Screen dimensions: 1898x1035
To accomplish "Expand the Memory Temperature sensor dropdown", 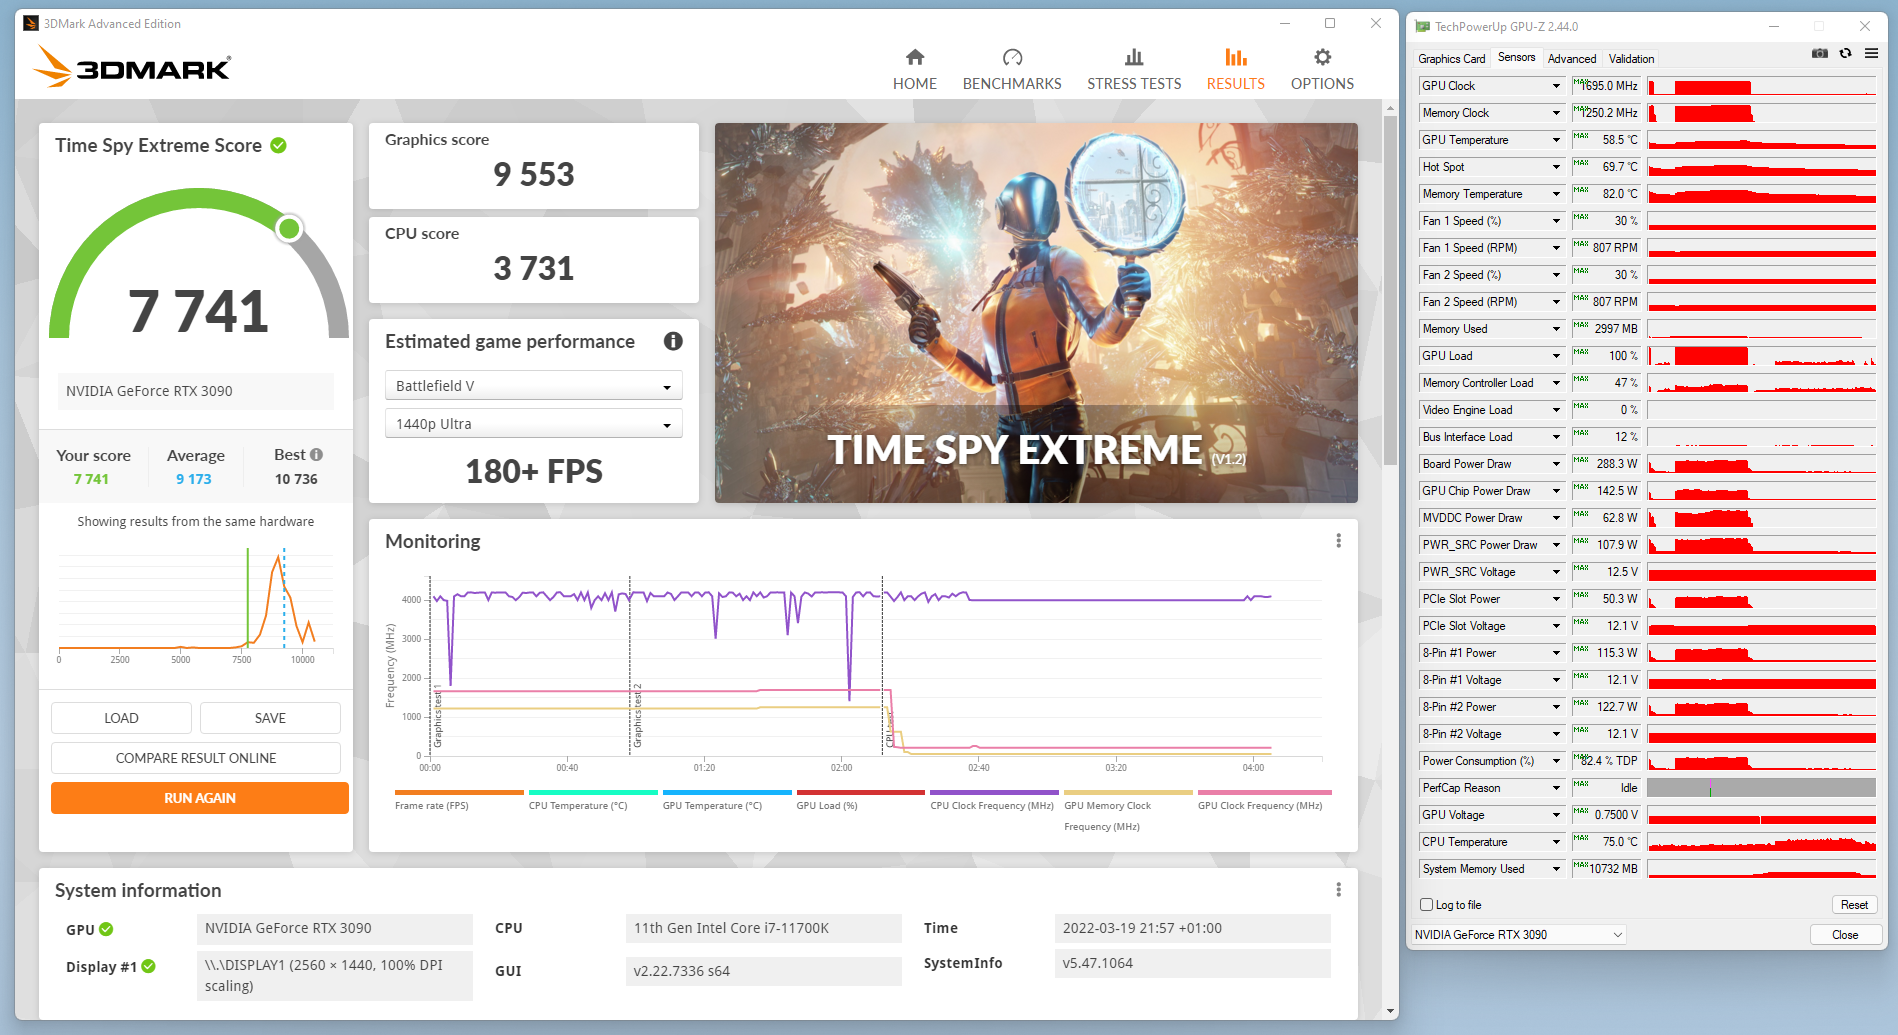I will tap(1556, 194).
